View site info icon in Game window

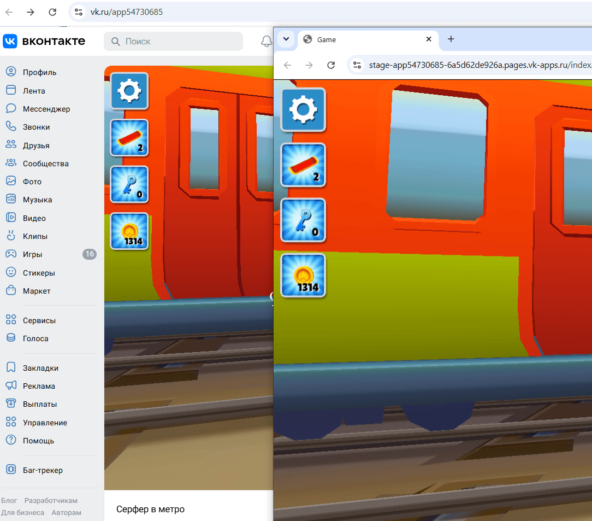(357, 65)
